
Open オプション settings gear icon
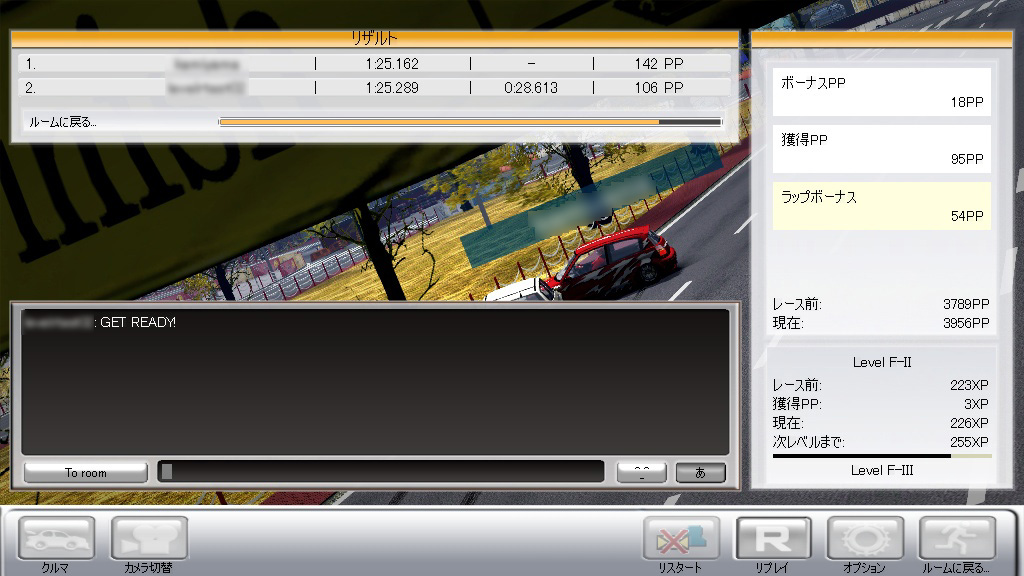[x=865, y=538]
